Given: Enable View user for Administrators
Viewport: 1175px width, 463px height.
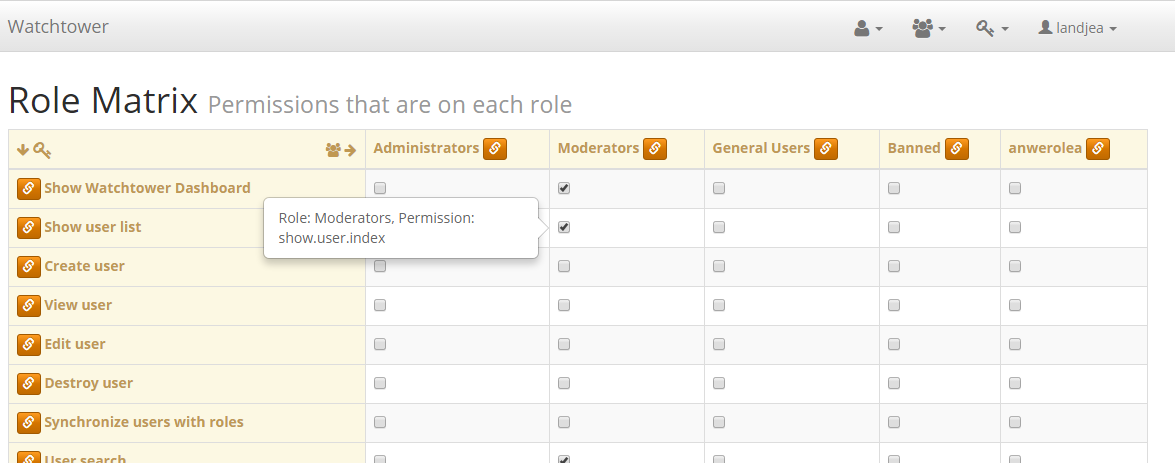Looking at the screenshot, I should click(380, 305).
